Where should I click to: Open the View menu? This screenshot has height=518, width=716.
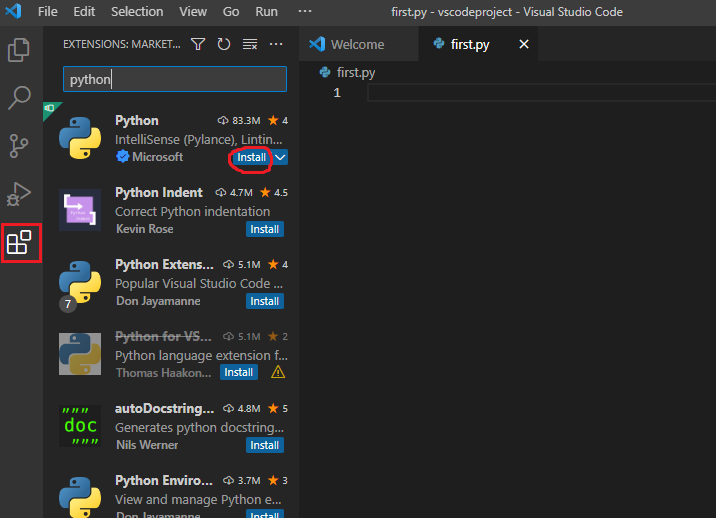pyautogui.click(x=193, y=11)
